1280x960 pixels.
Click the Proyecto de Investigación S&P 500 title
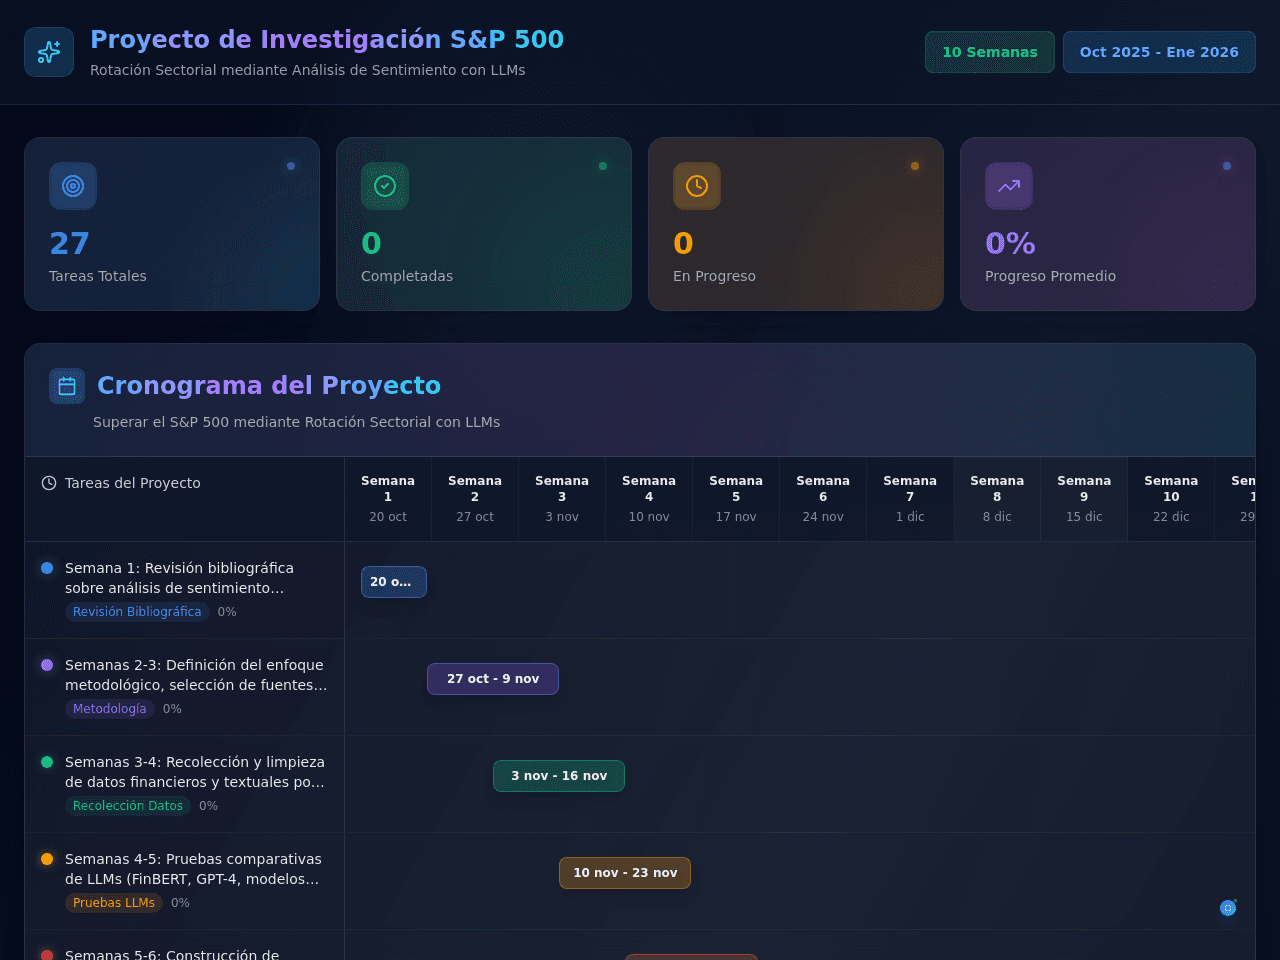(x=327, y=40)
